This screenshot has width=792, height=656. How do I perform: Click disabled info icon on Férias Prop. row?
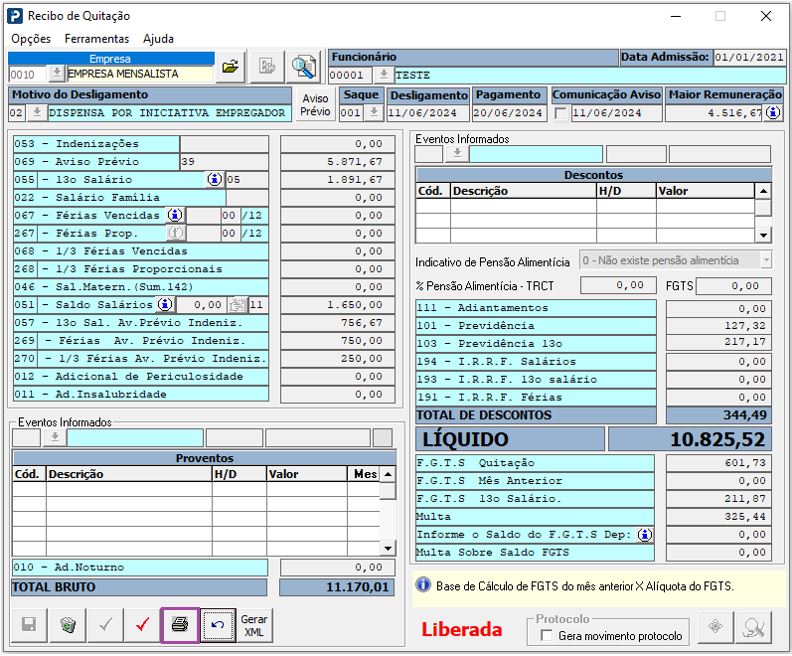pos(175,233)
